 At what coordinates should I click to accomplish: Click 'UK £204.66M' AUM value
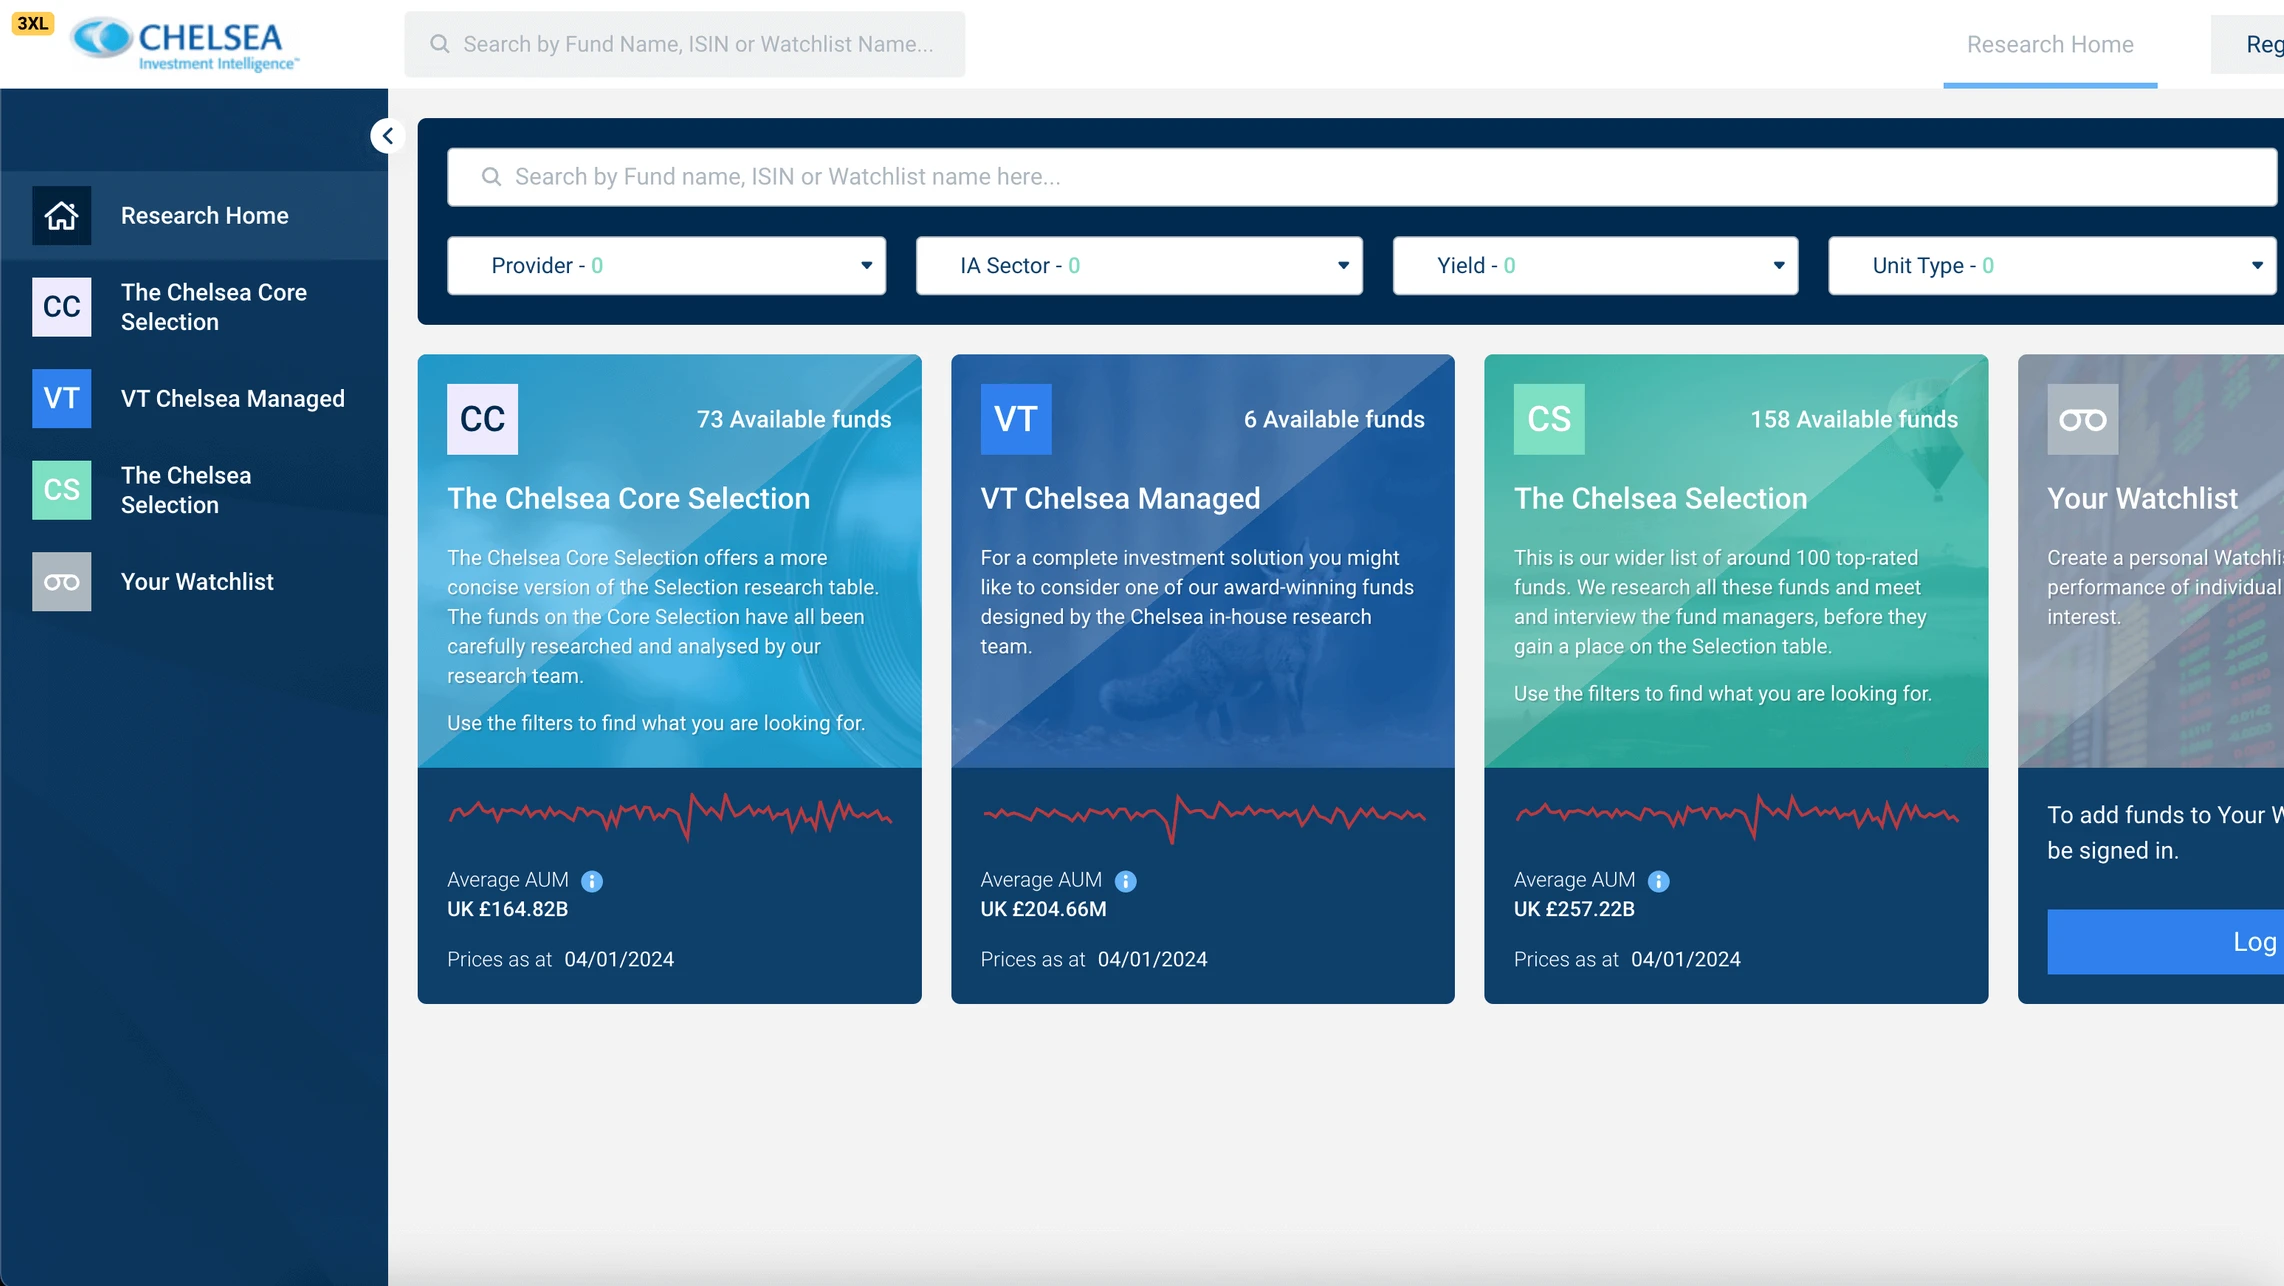(x=1043, y=909)
